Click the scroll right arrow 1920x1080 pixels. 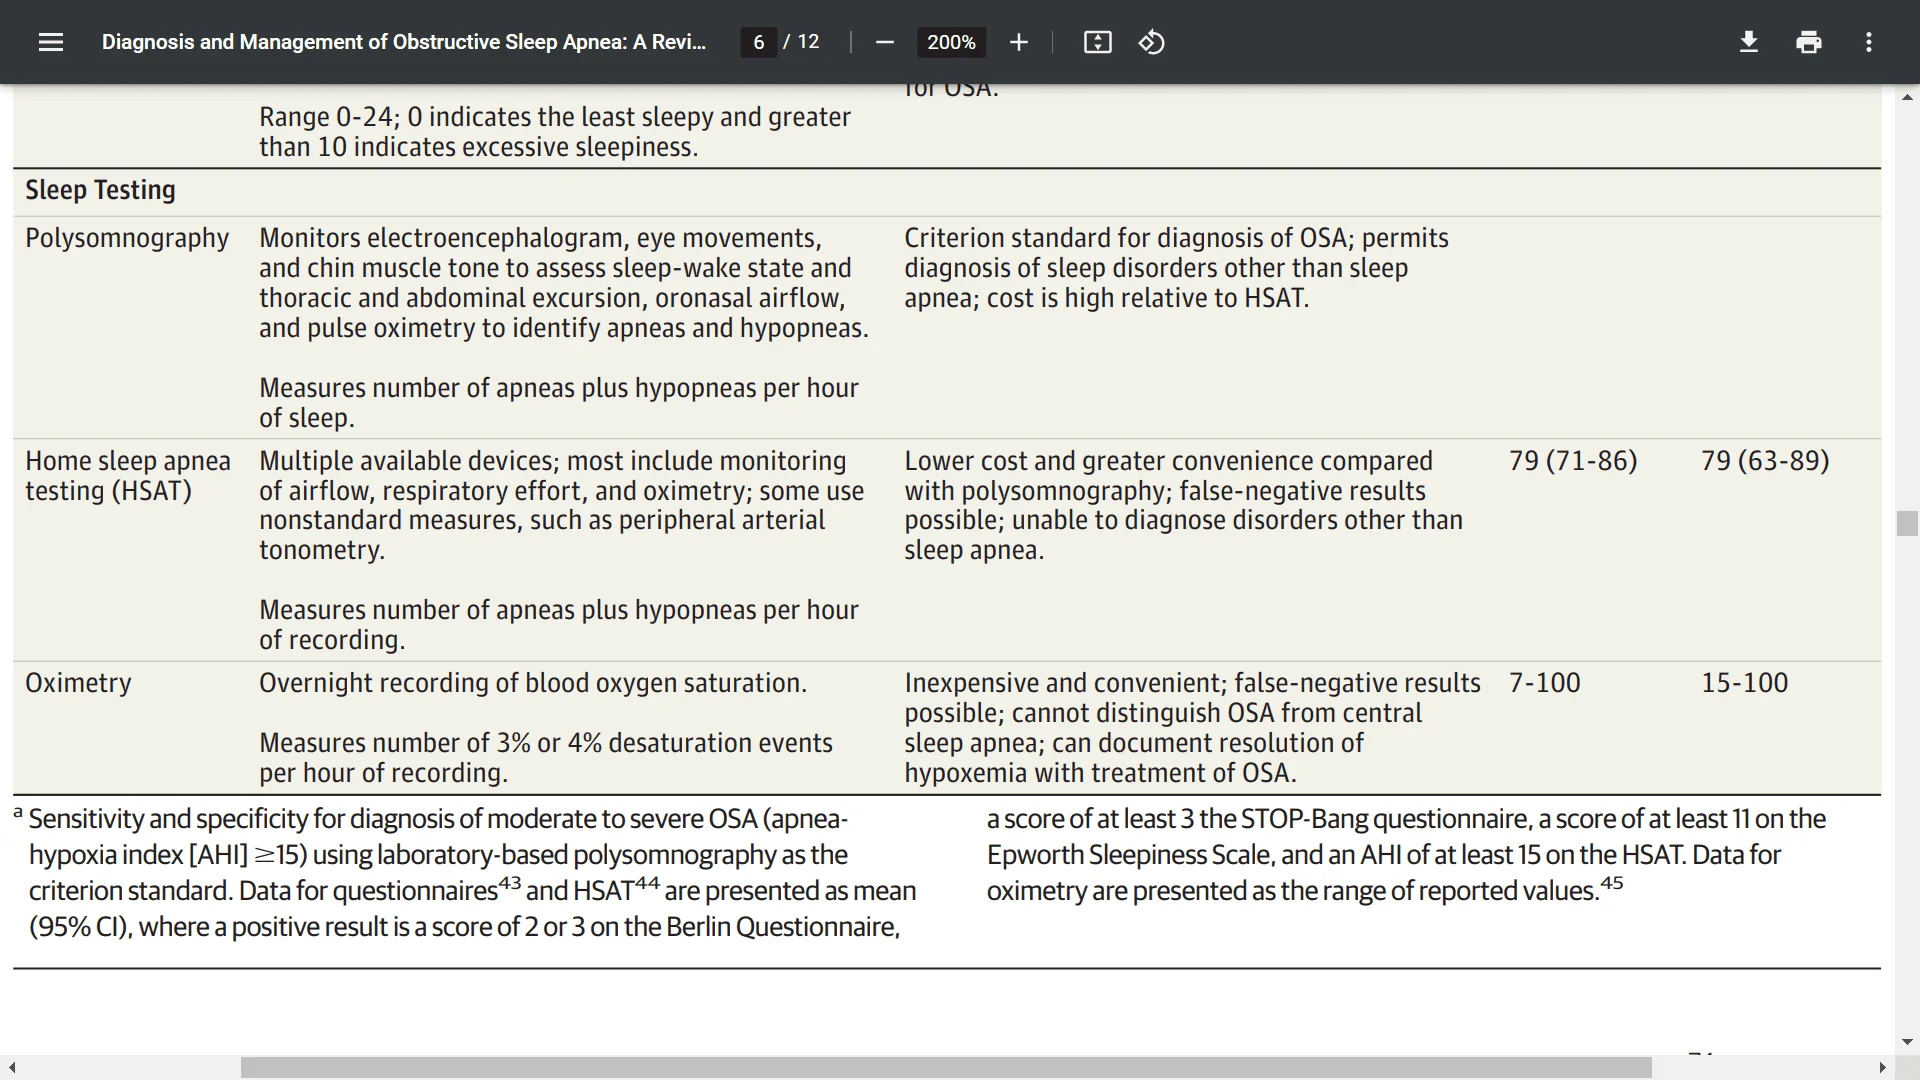coord(1882,1068)
